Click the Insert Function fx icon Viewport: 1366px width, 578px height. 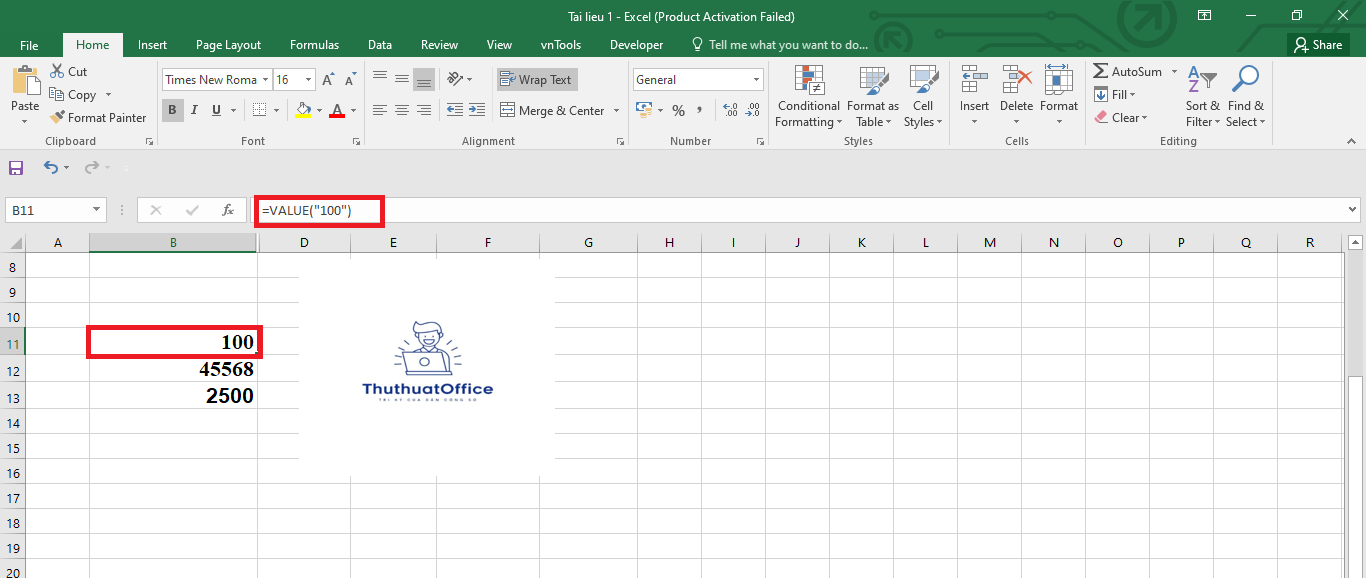(x=228, y=210)
